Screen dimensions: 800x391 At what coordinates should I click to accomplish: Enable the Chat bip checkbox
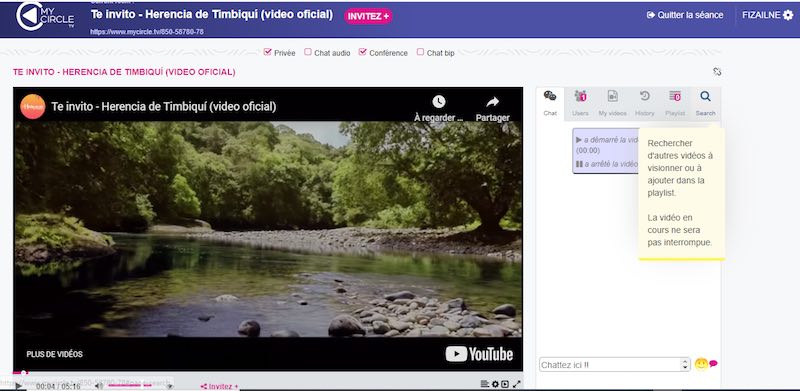(420, 52)
